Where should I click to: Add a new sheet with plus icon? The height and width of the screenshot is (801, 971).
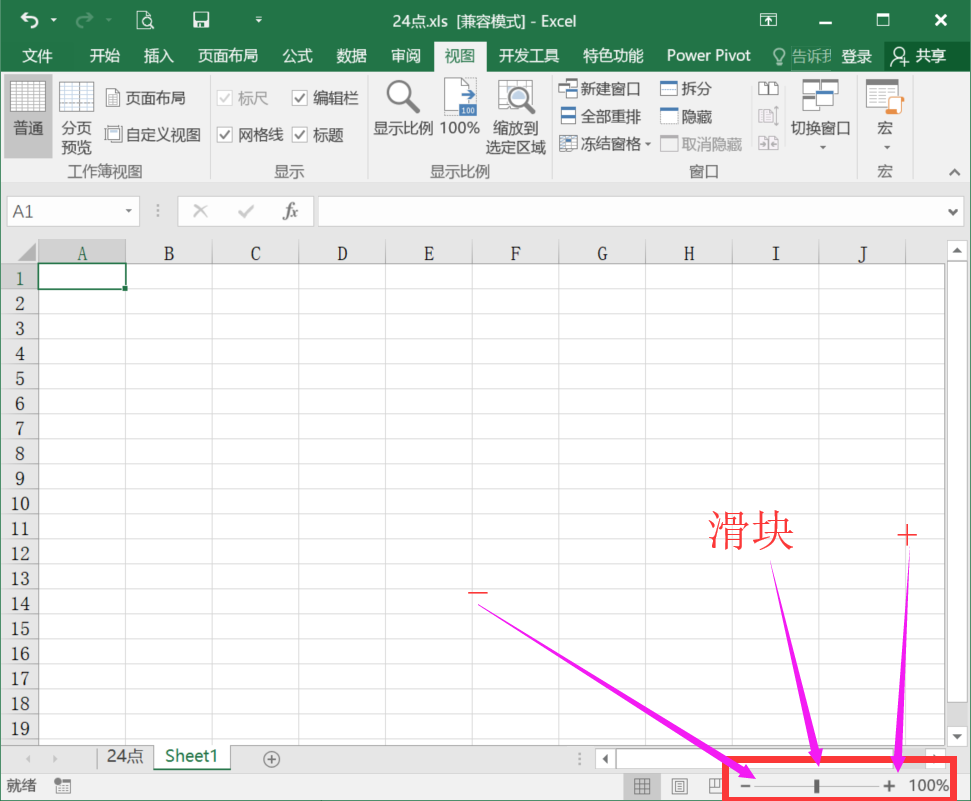tap(271, 759)
